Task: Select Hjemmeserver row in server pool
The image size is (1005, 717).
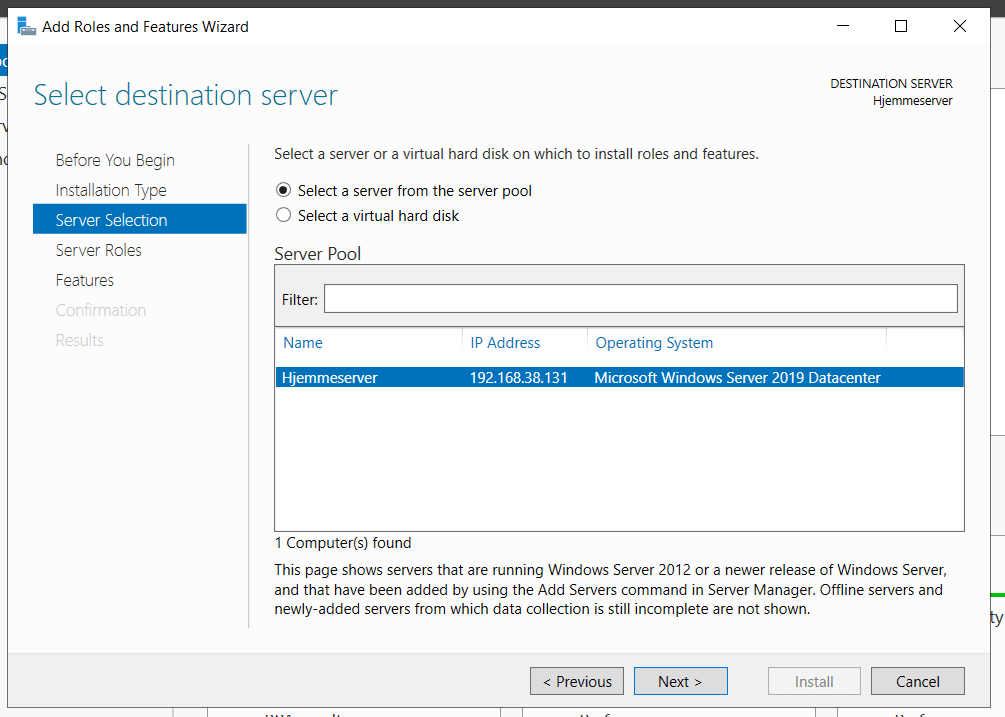Action: (x=331, y=377)
